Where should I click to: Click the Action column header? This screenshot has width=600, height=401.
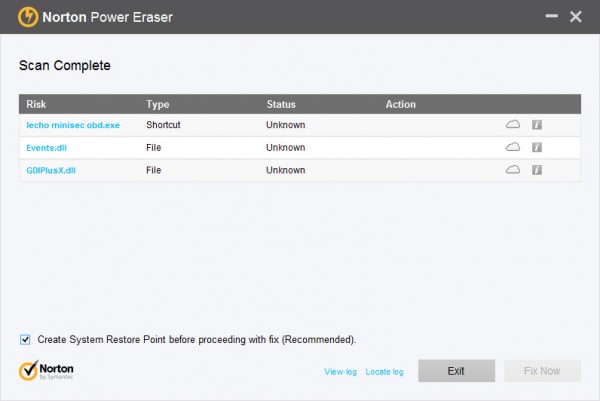point(400,104)
